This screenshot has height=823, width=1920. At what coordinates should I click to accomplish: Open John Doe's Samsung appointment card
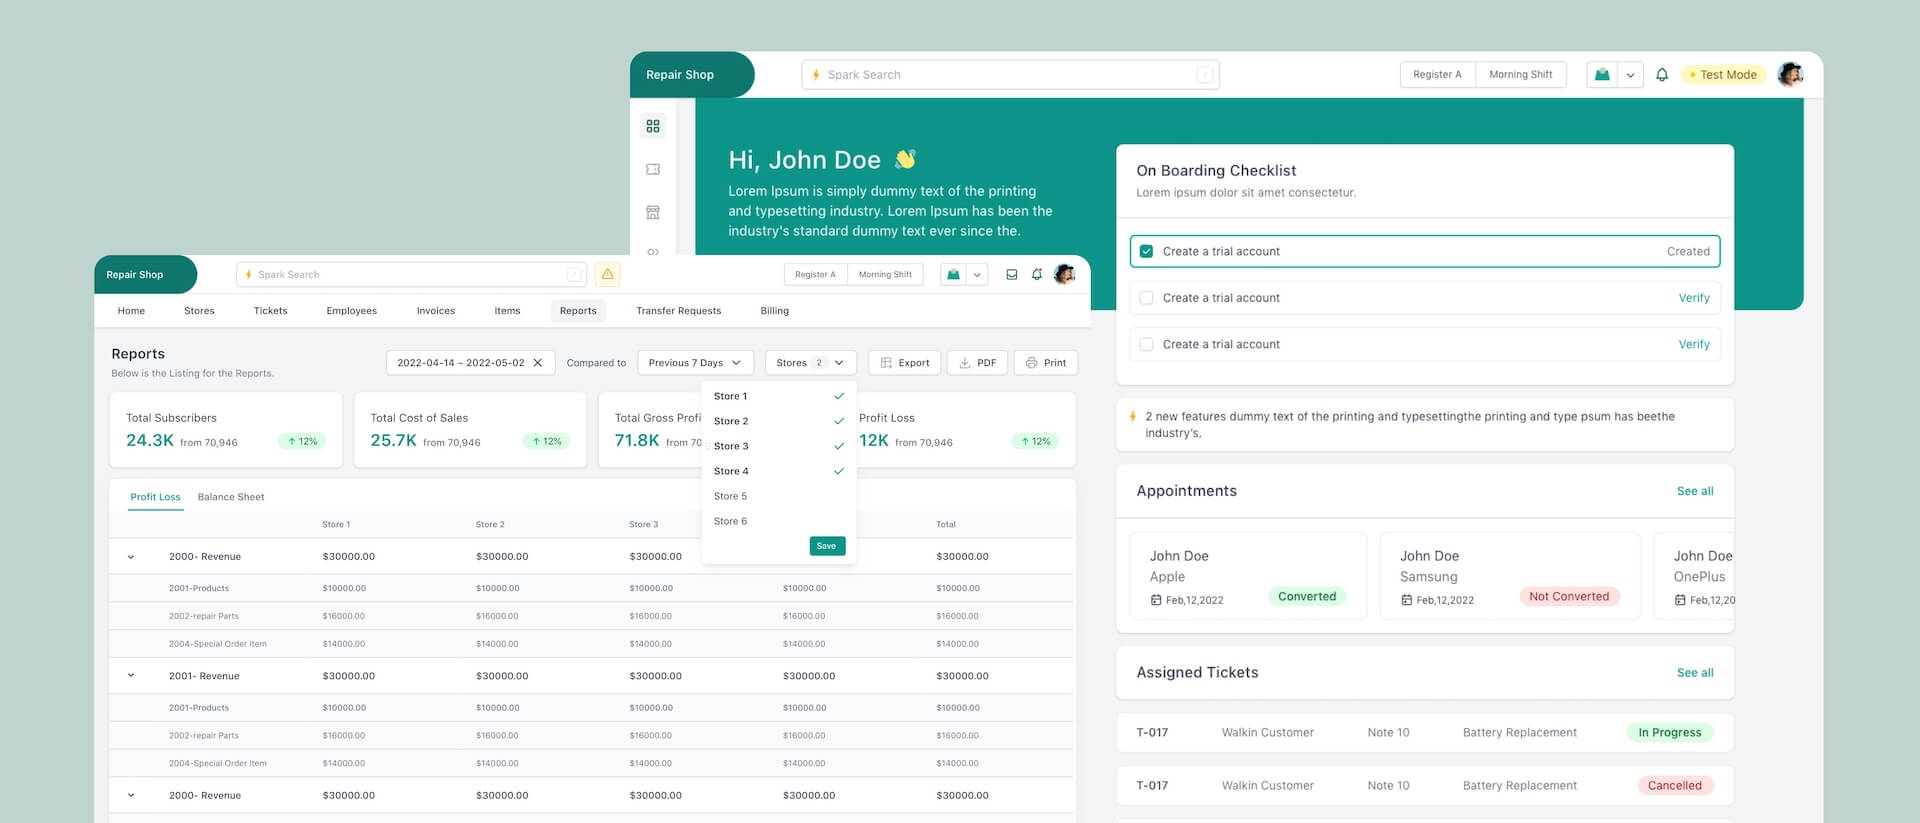click(1509, 576)
